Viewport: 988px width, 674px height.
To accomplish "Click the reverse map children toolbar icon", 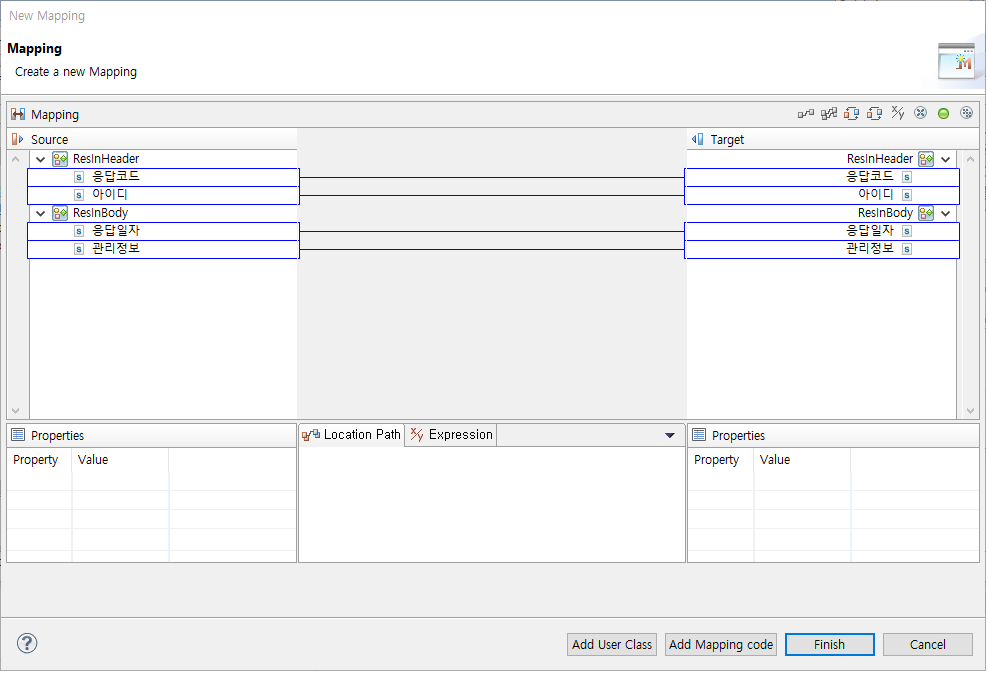I will (x=874, y=113).
